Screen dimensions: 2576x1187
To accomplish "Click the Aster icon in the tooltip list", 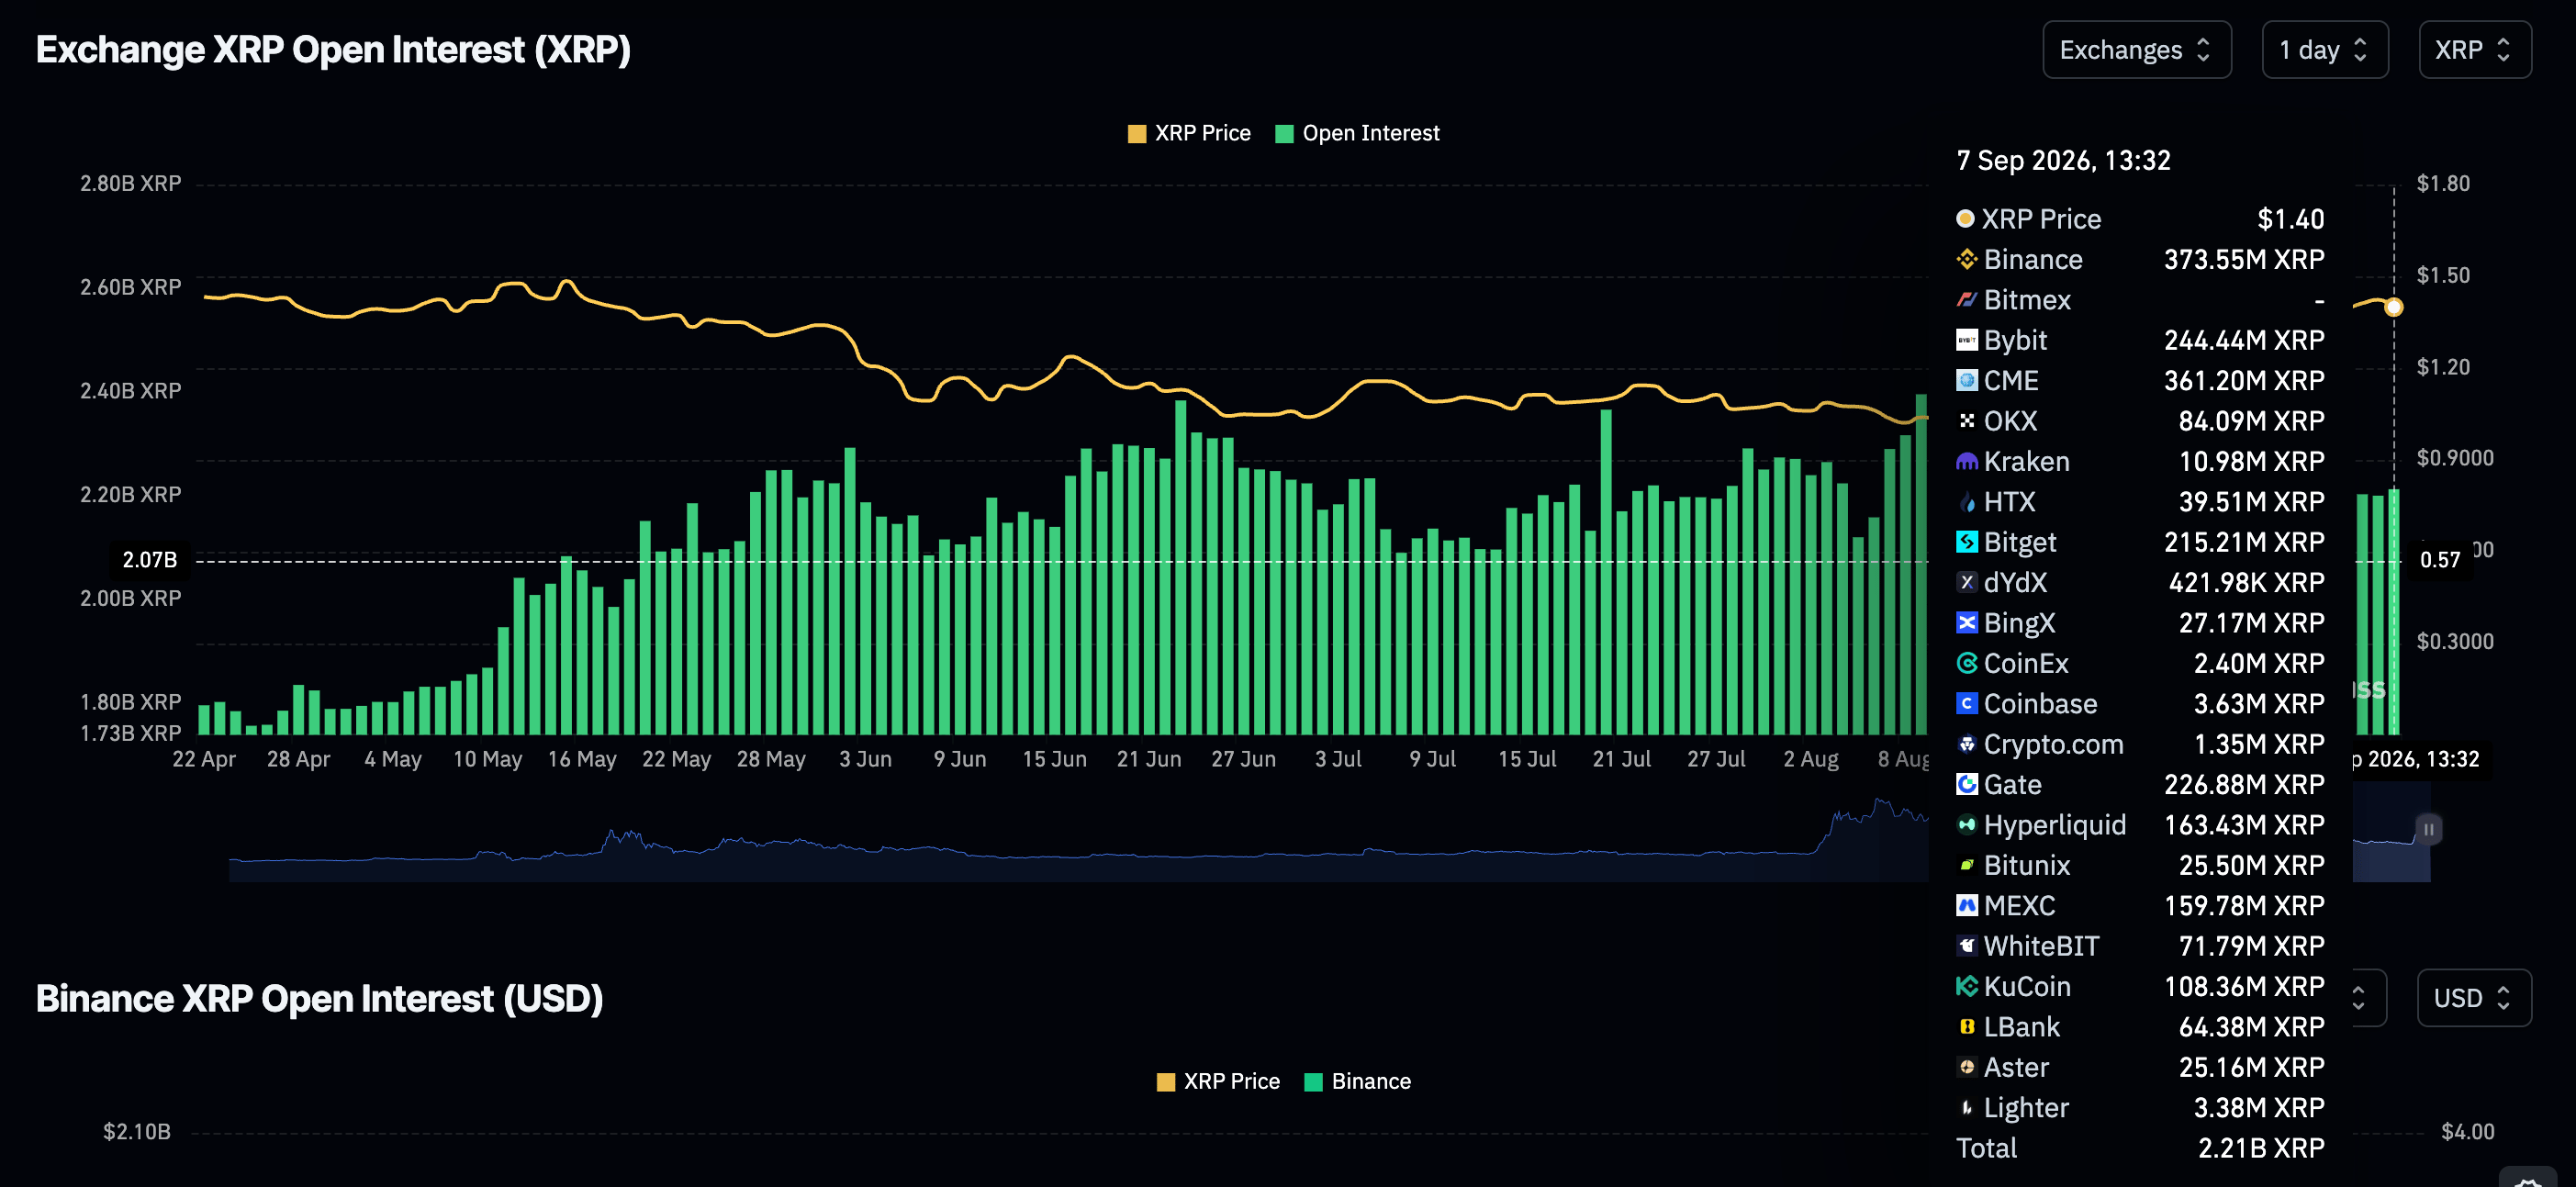I will [1966, 1067].
